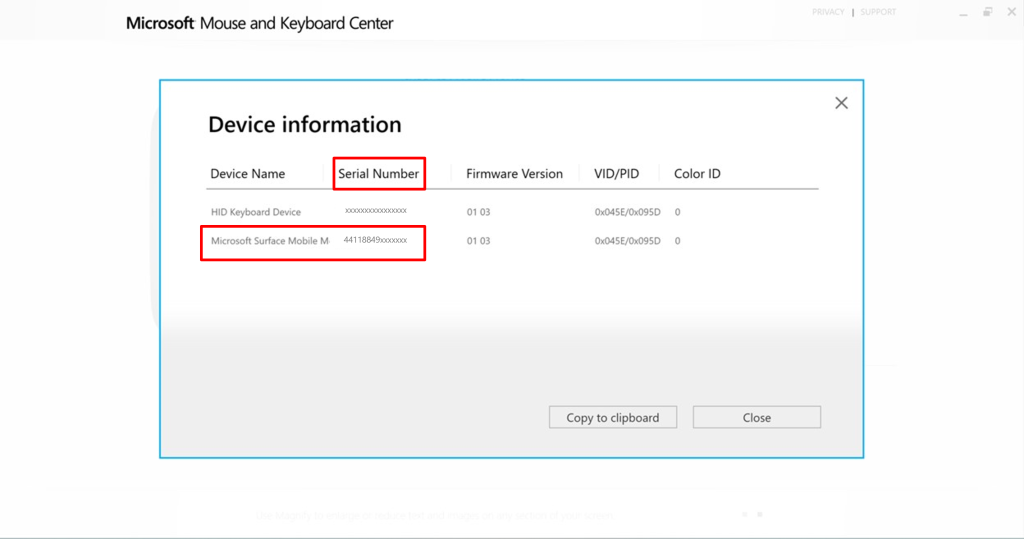Click Color ID 0 in Microsoft Surface Mobile row
1024x539 pixels.
(677, 240)
